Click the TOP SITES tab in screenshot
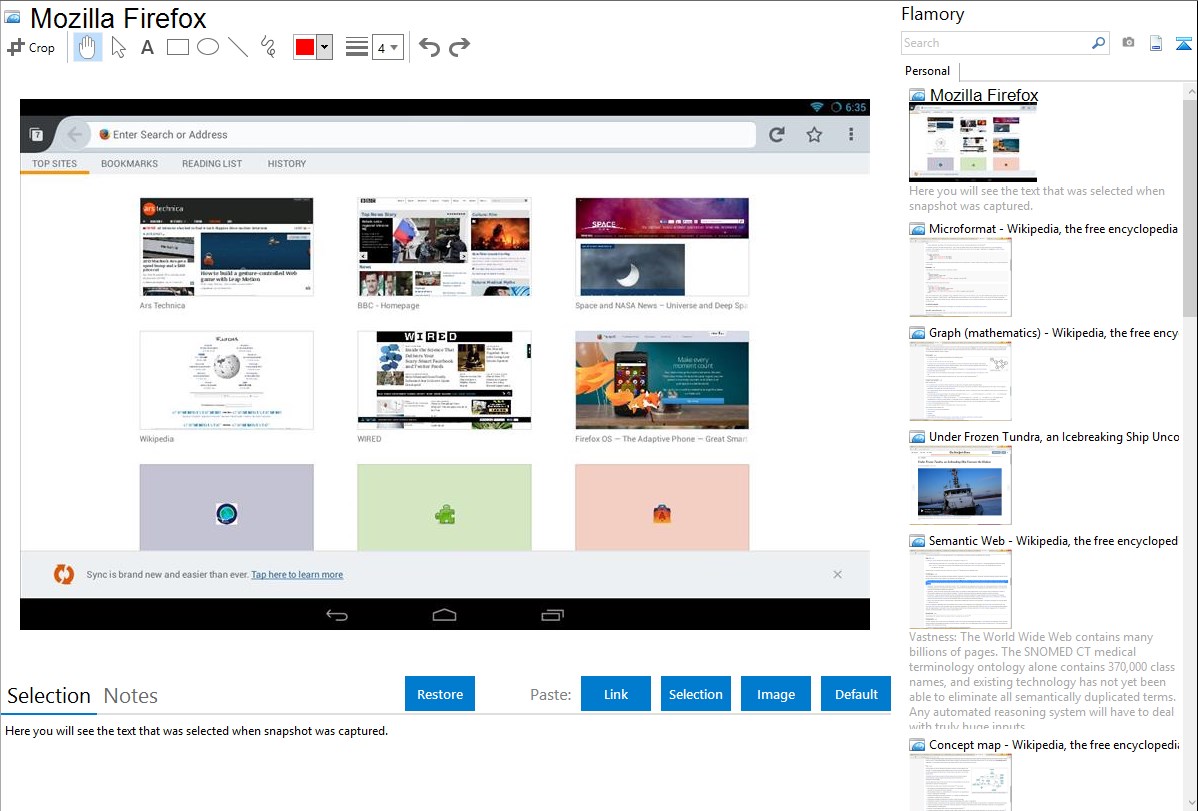Screen dimensions: 1198x811 coord(54,164)
